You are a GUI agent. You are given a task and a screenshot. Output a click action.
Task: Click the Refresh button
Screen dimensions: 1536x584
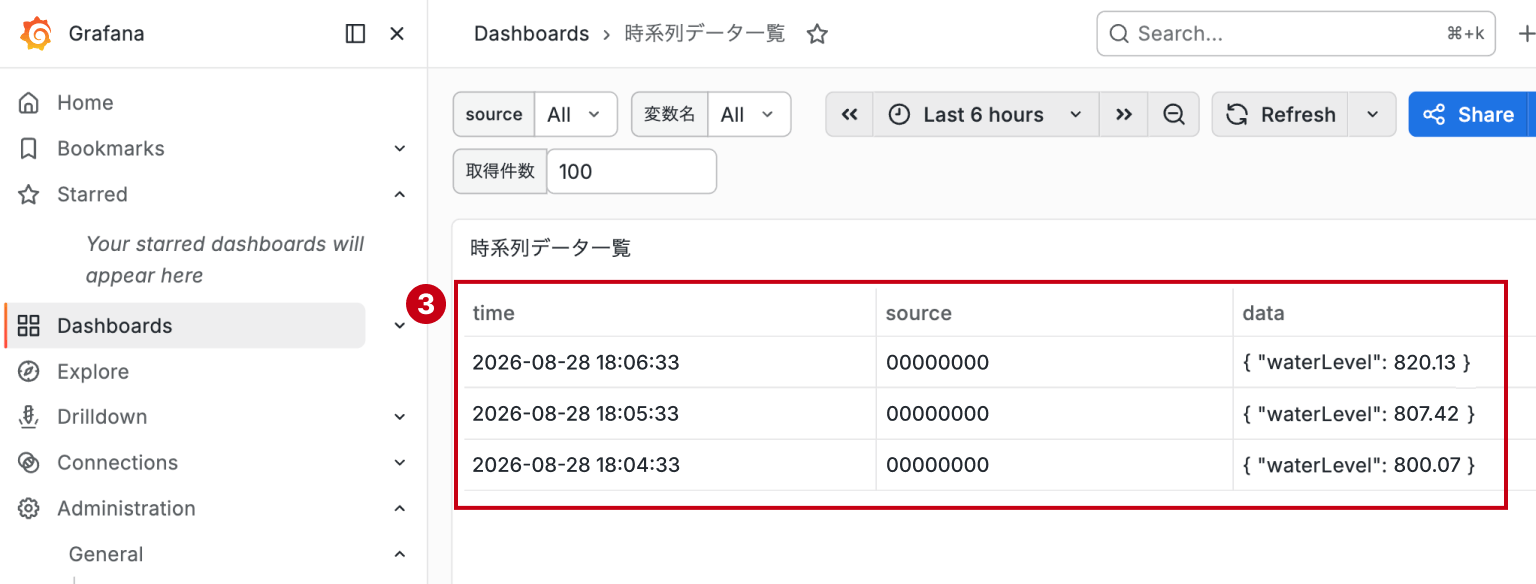pos(1281,115)
